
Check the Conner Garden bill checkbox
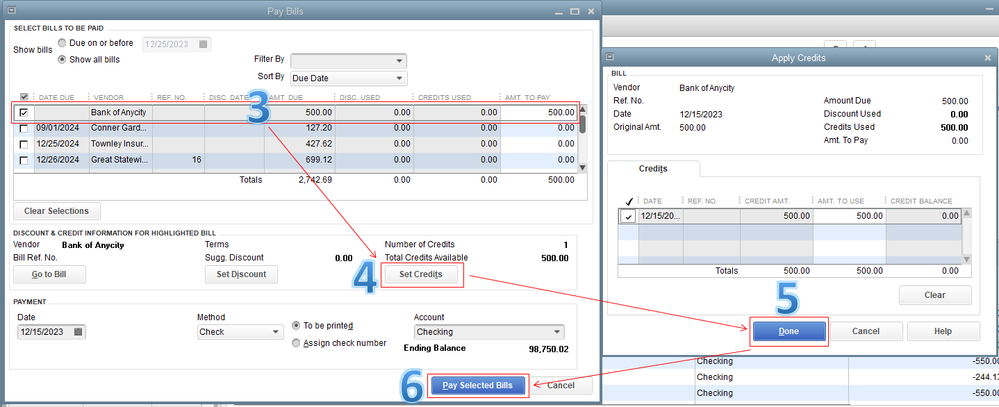[24, 128]
